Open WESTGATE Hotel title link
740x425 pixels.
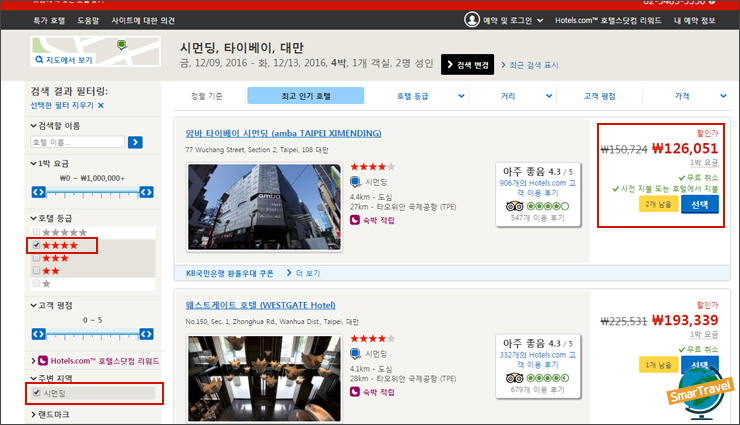260,305
